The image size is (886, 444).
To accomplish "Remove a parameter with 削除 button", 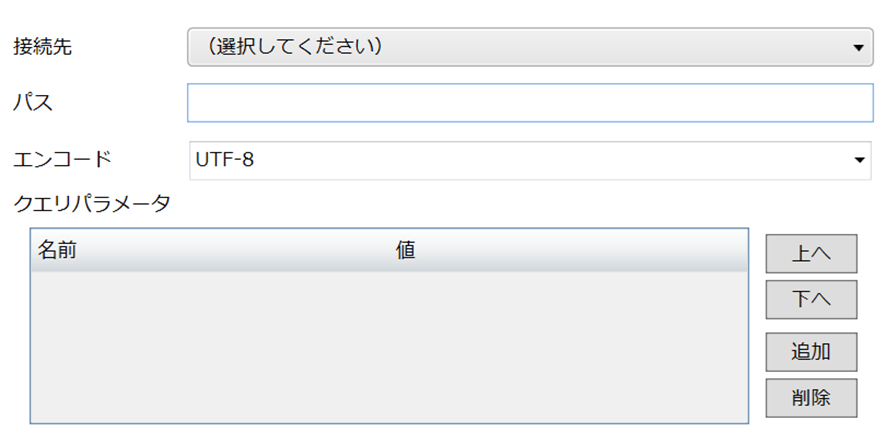I will 811,397.
